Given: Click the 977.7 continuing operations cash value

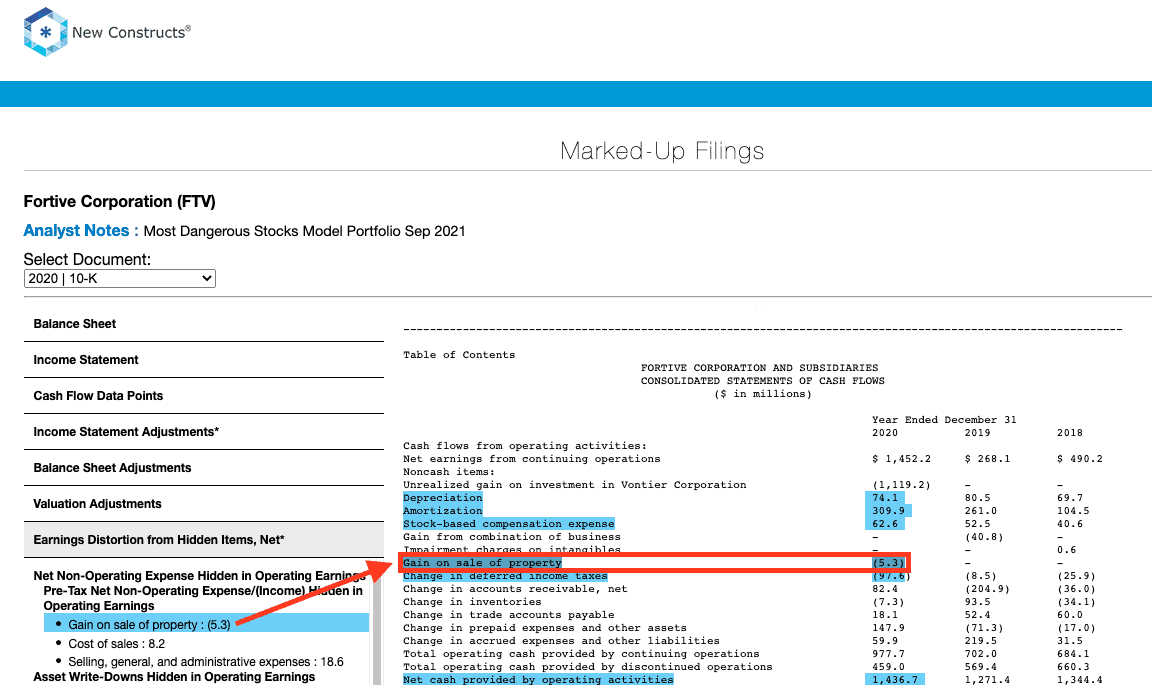Looking at the screenshot, I should click(888, 654).
